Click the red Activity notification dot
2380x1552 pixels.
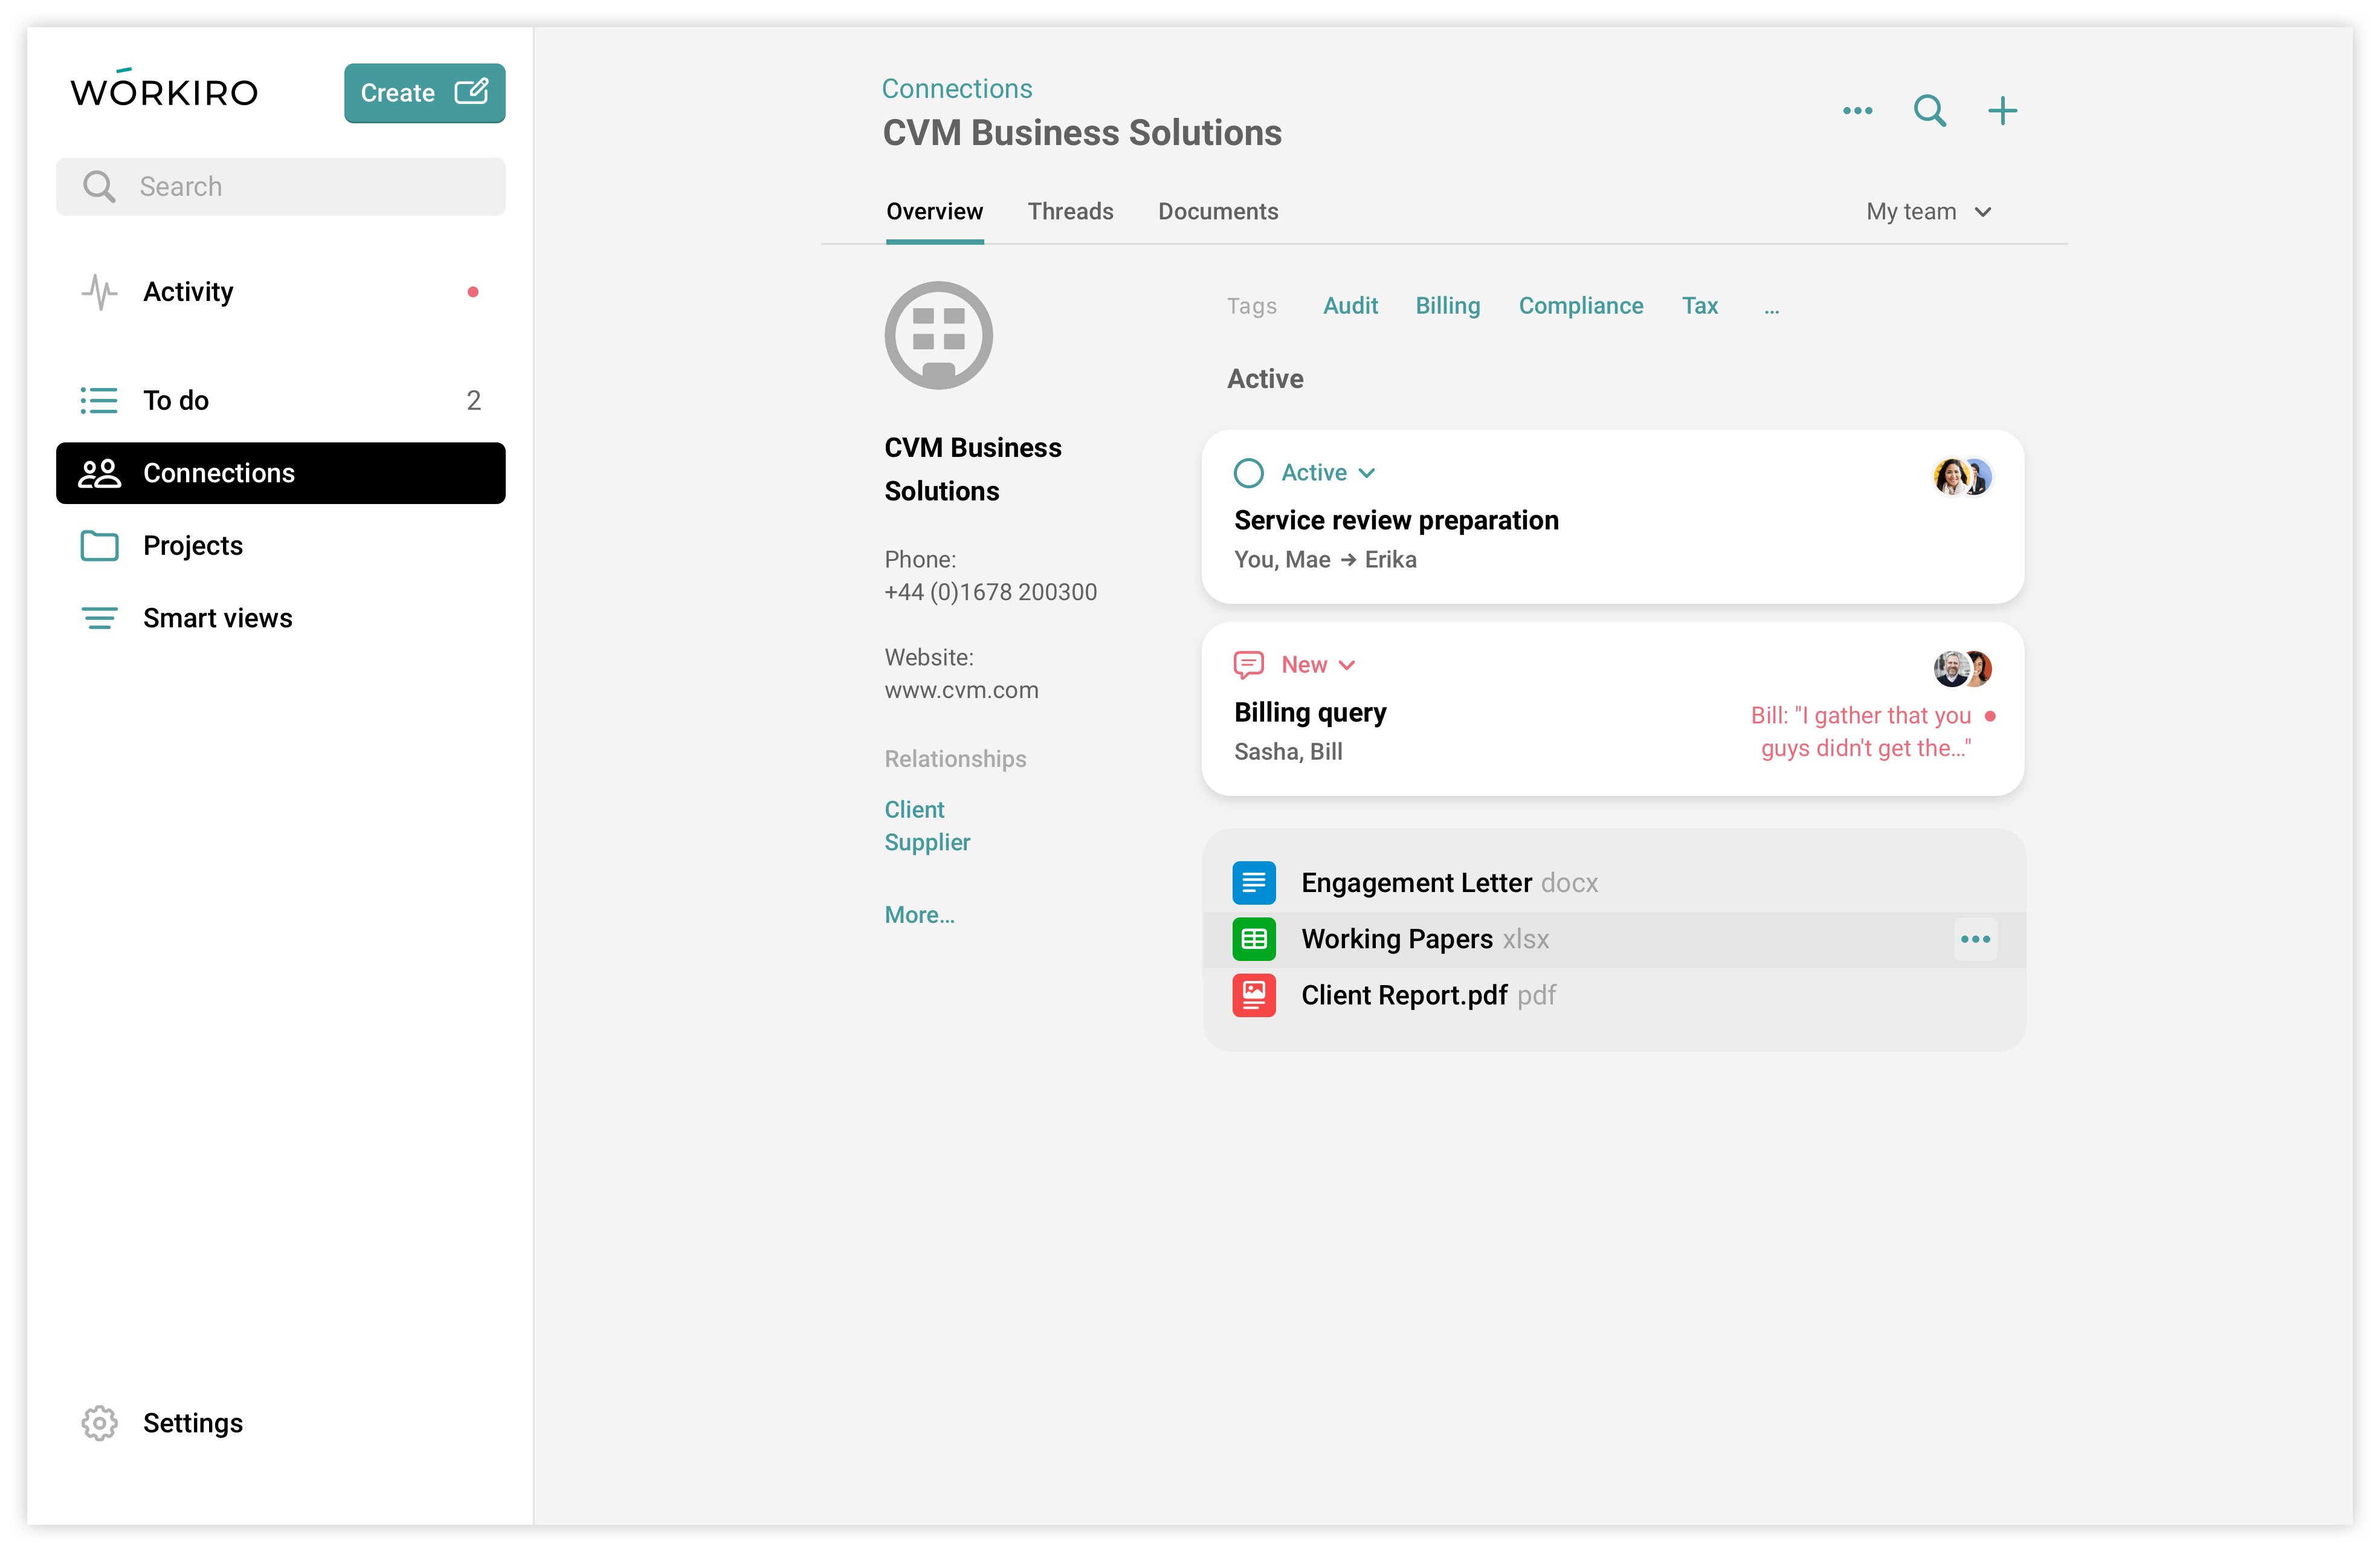[473, 292]
